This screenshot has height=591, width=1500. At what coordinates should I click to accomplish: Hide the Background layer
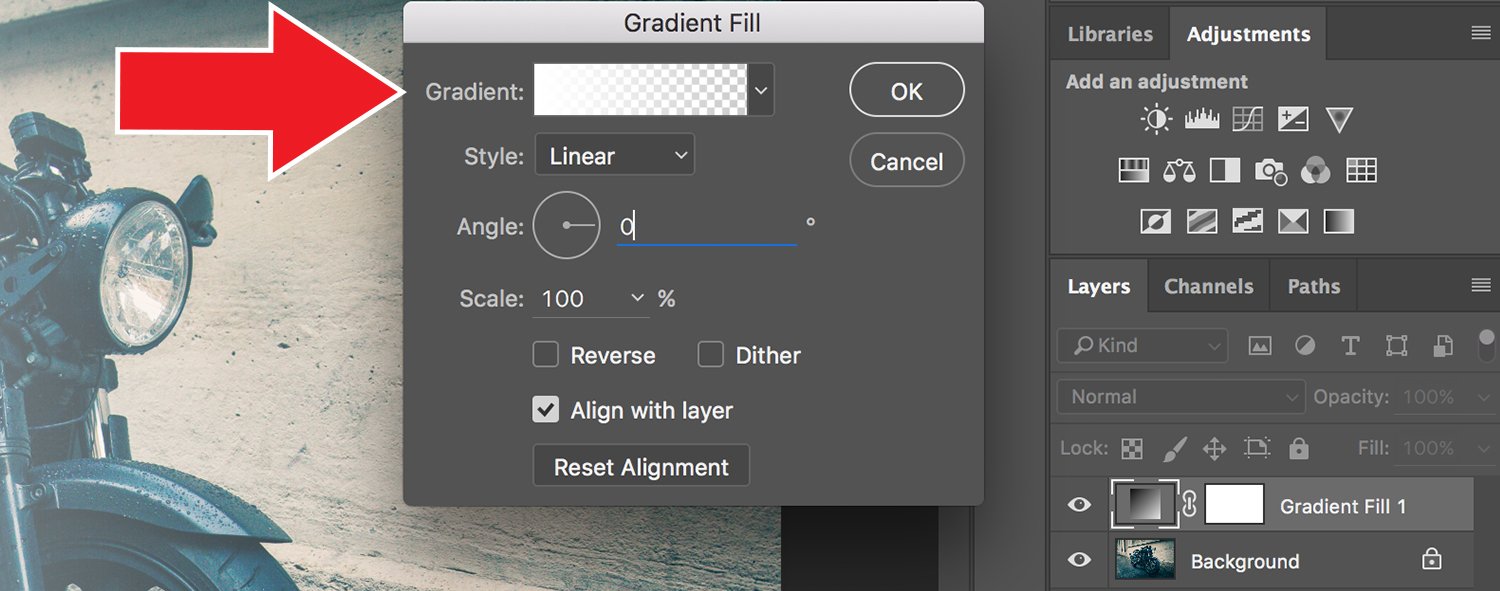1079,560
